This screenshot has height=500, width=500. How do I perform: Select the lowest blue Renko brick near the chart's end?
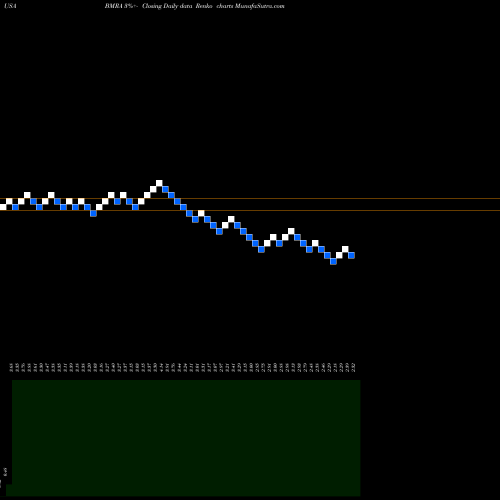[333, 261]
